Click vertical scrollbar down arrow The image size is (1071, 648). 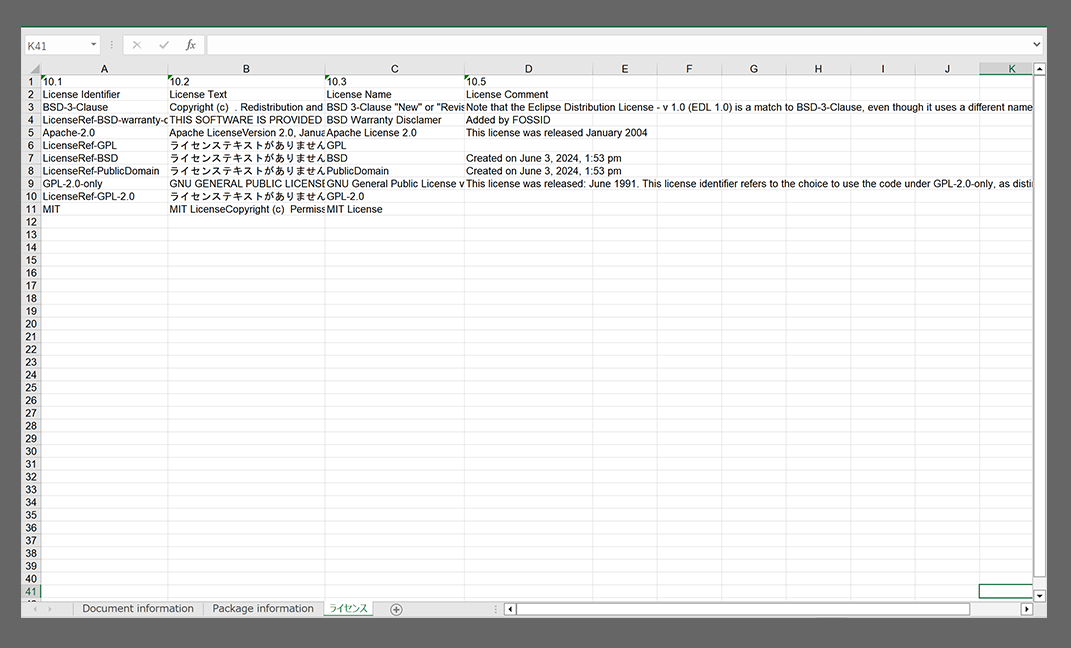tap(1039, 596)
